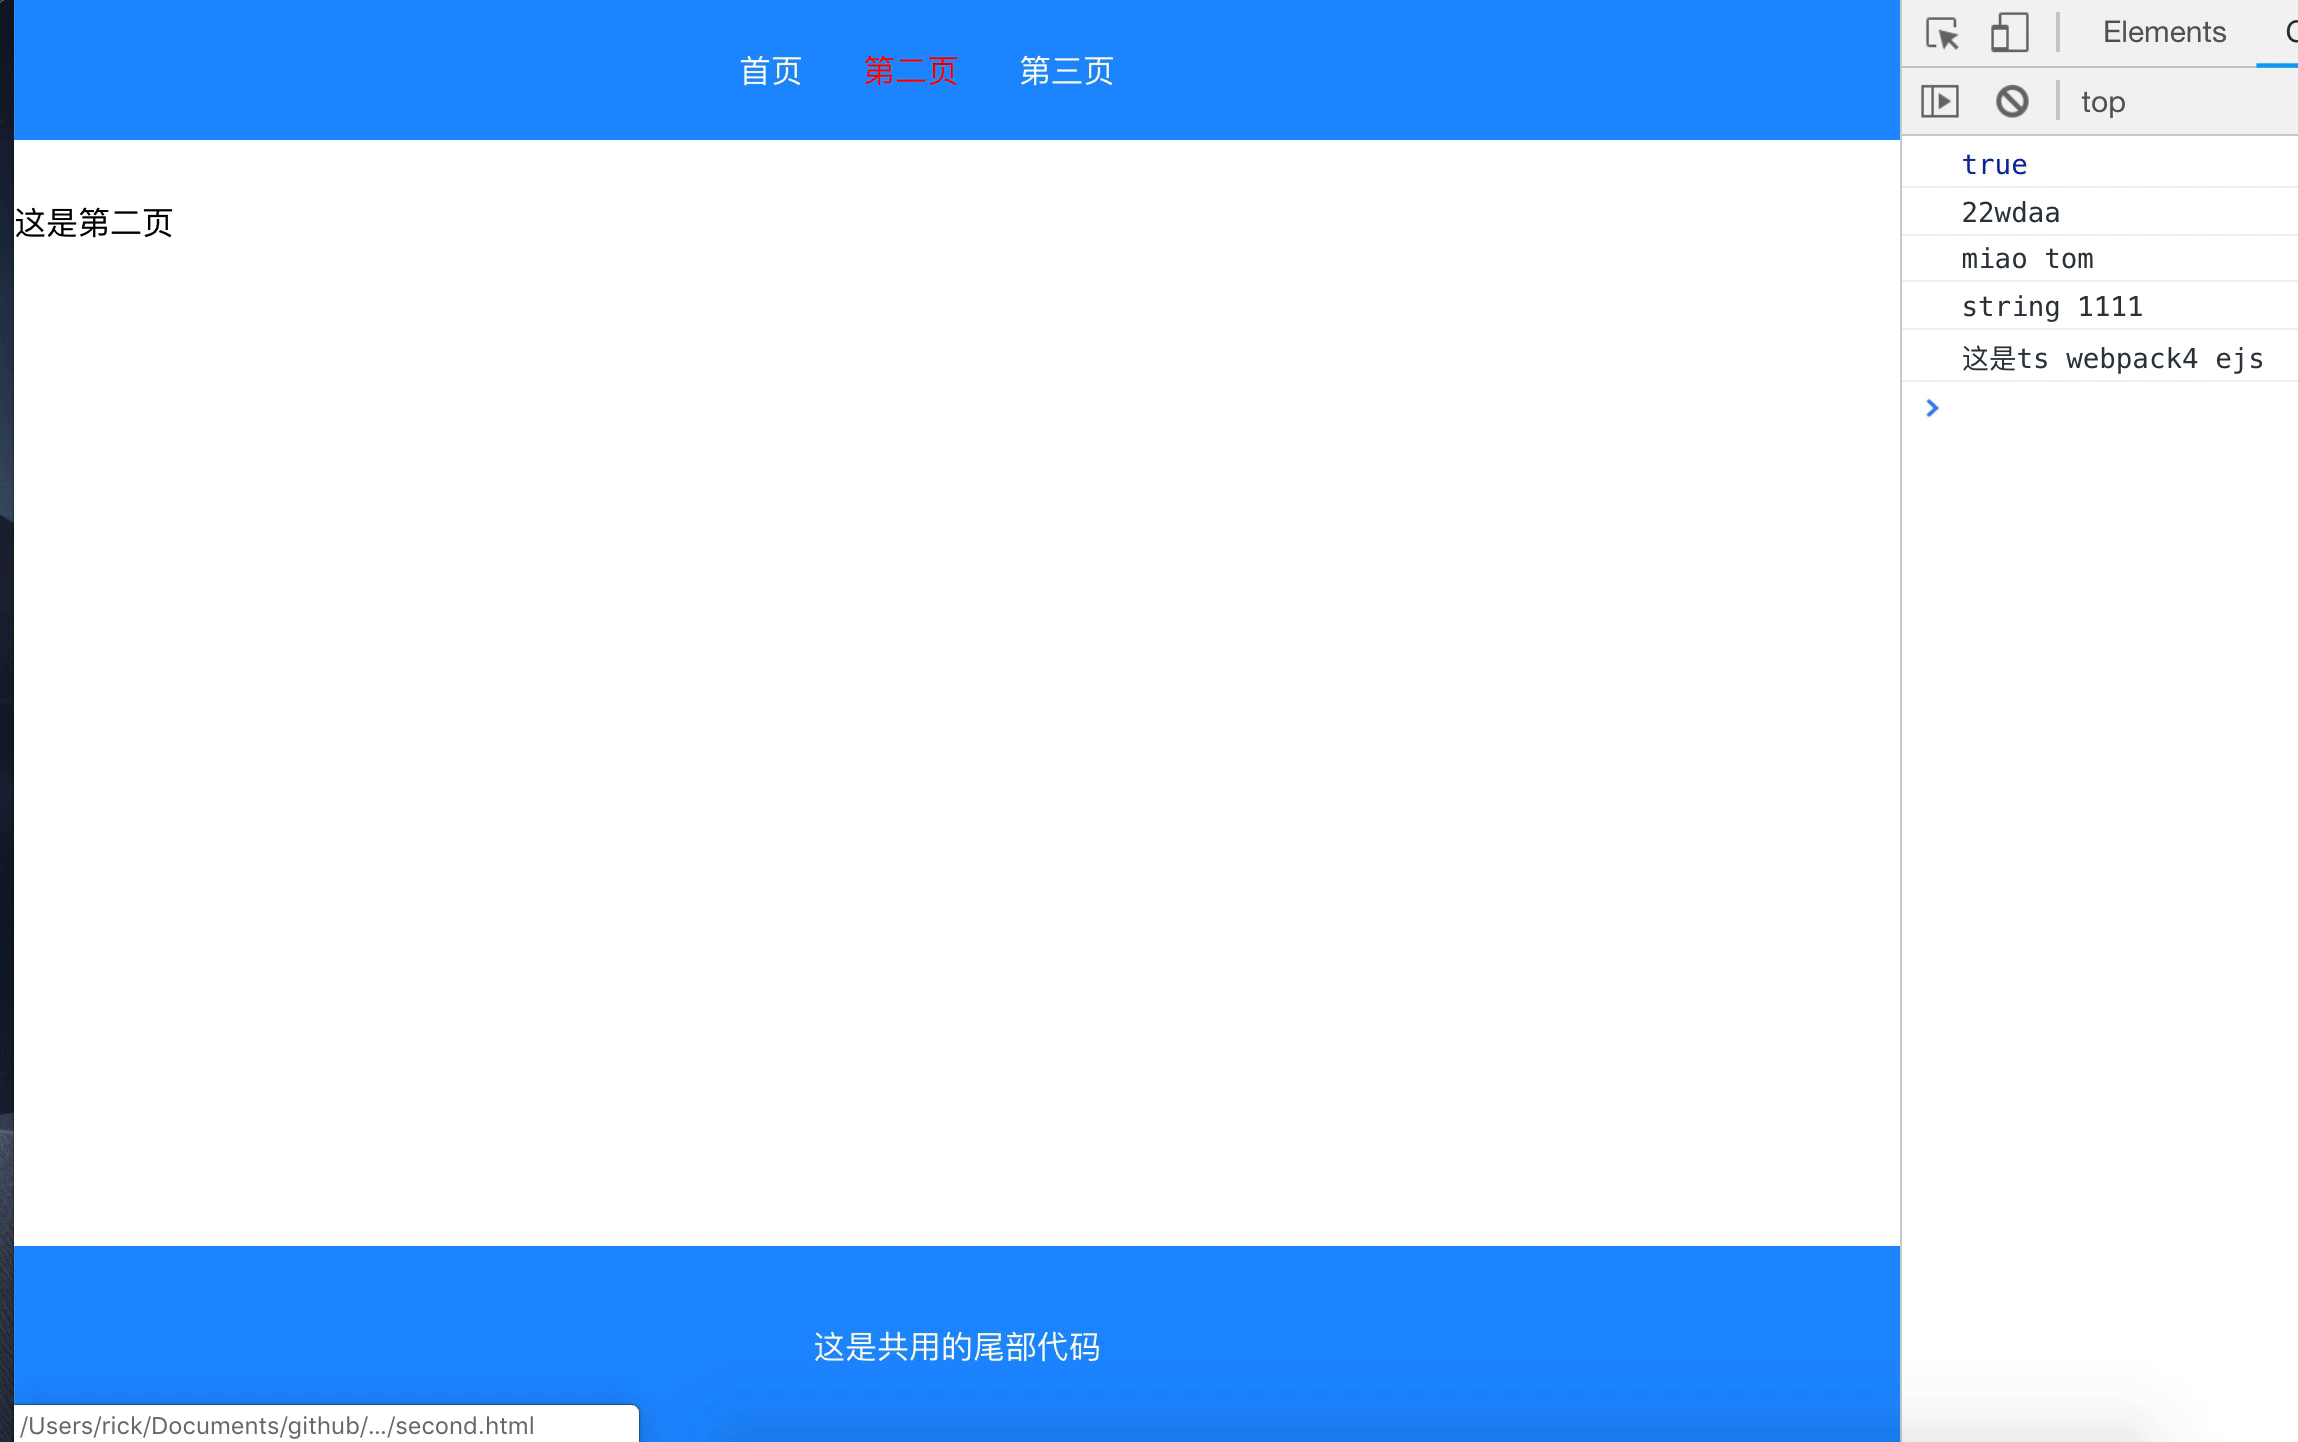Click the second.html status URL tooltip
2298x1442 pixels.
[x=280, y=1425]
